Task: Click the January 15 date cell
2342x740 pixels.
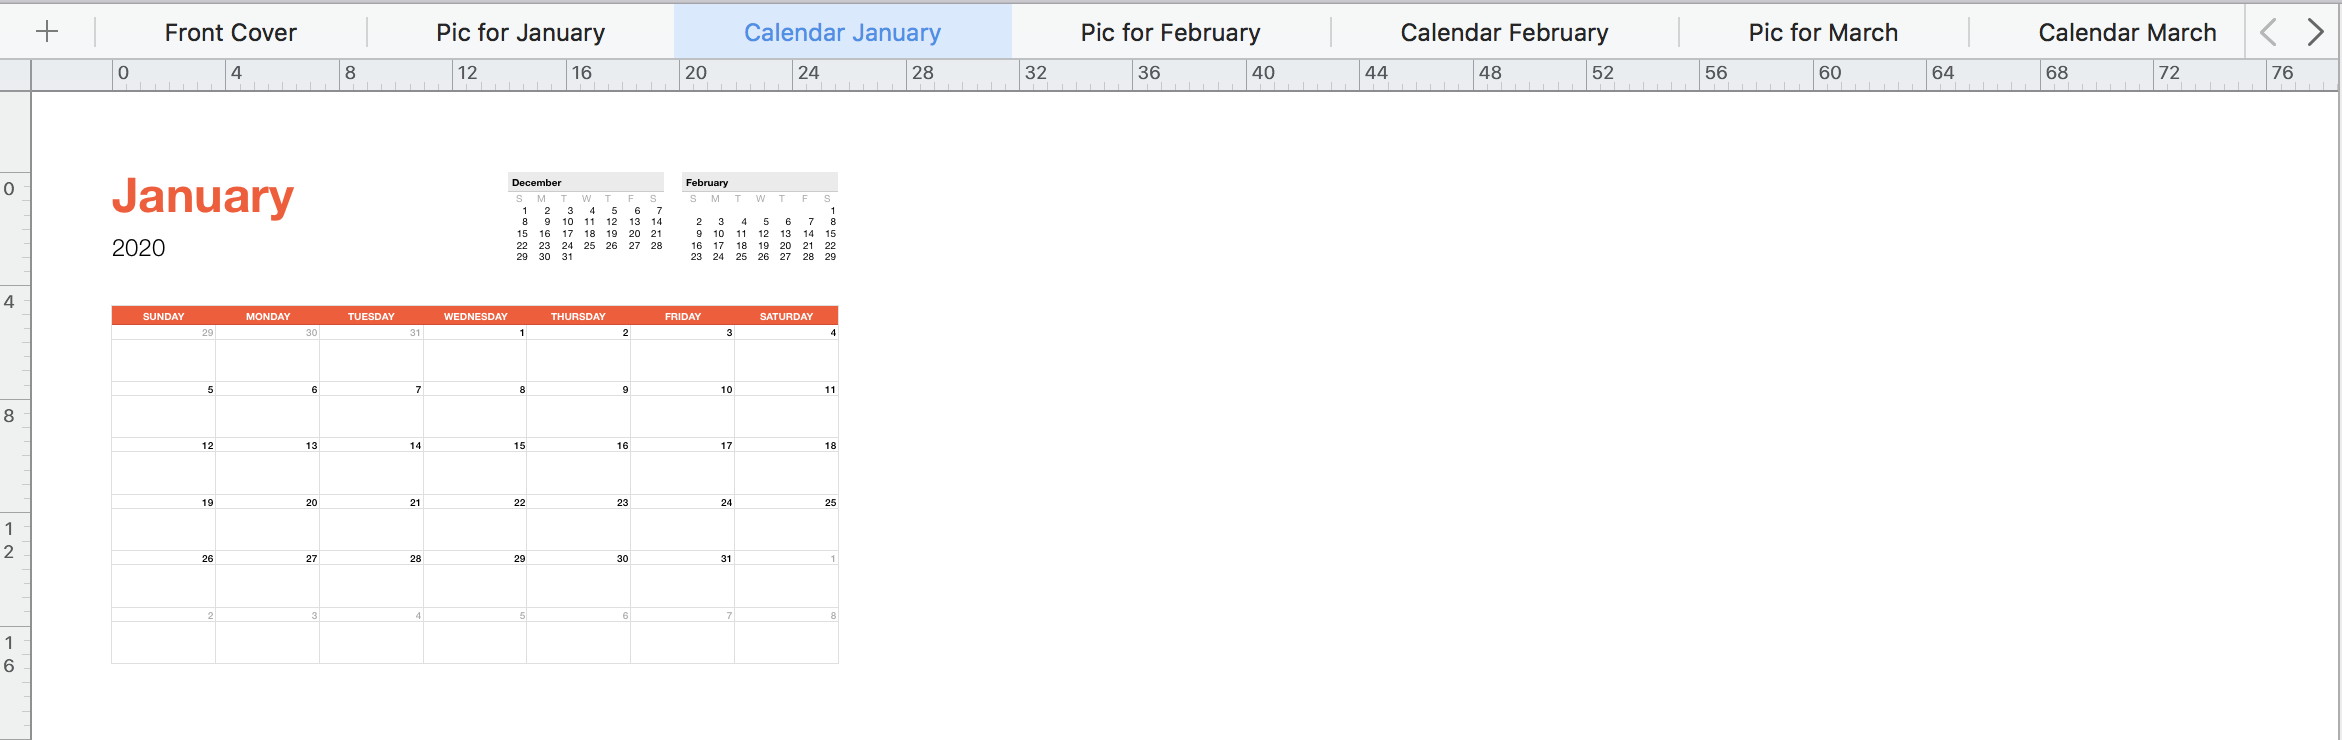Action: [x=476, y=466]
